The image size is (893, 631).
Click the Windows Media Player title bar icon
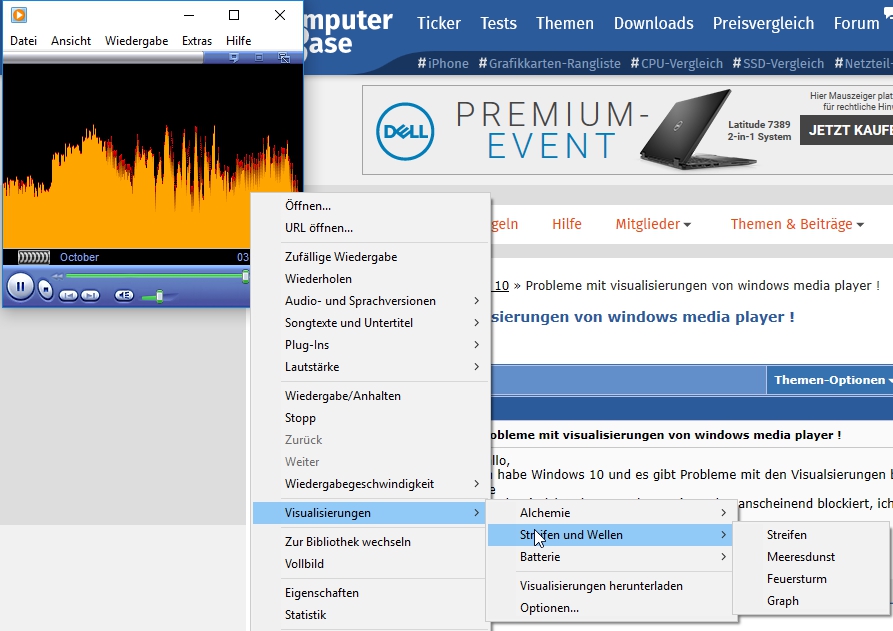(19, 15)
